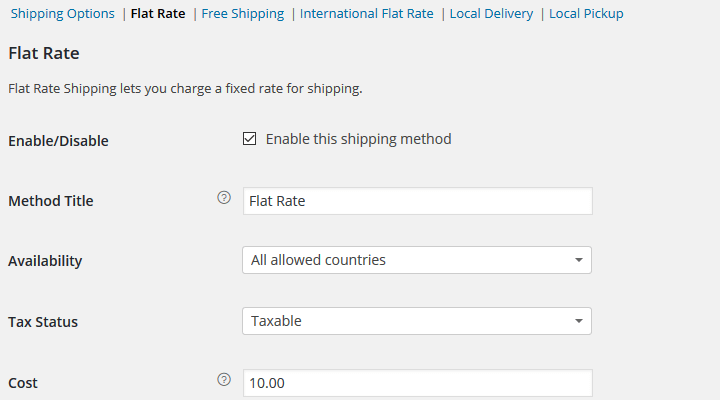Click the active Flat Rate tab link
Screen dimensions: 720x400
tap(158, 14)
